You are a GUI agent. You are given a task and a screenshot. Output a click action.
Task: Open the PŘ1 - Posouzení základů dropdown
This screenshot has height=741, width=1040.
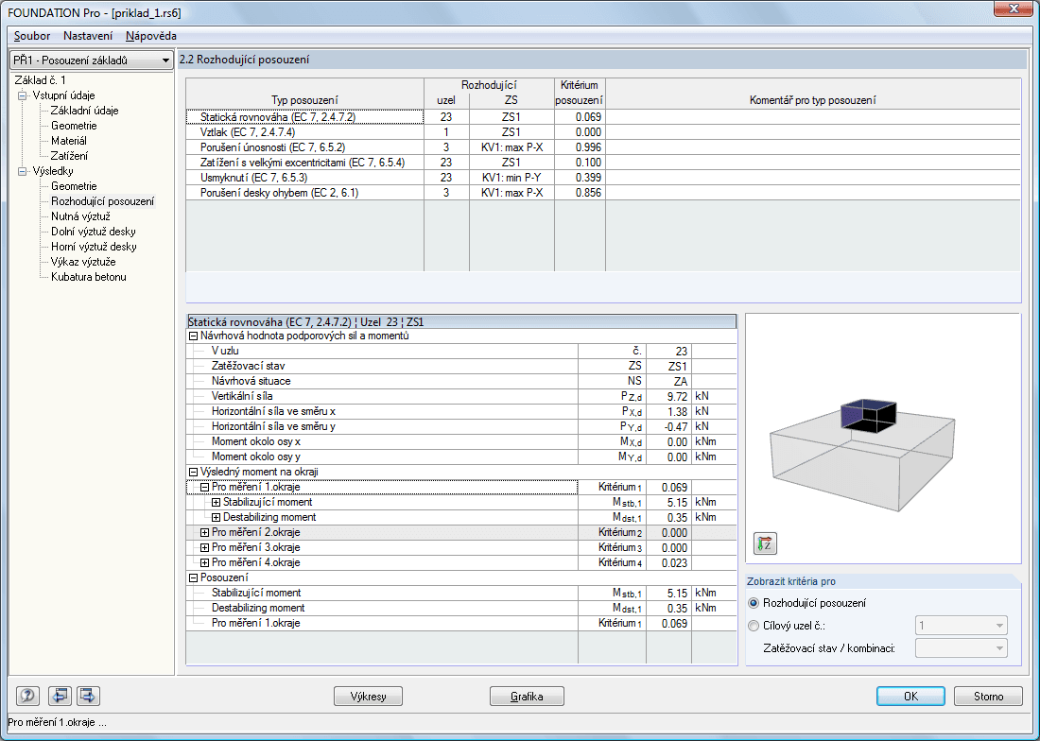92,60
